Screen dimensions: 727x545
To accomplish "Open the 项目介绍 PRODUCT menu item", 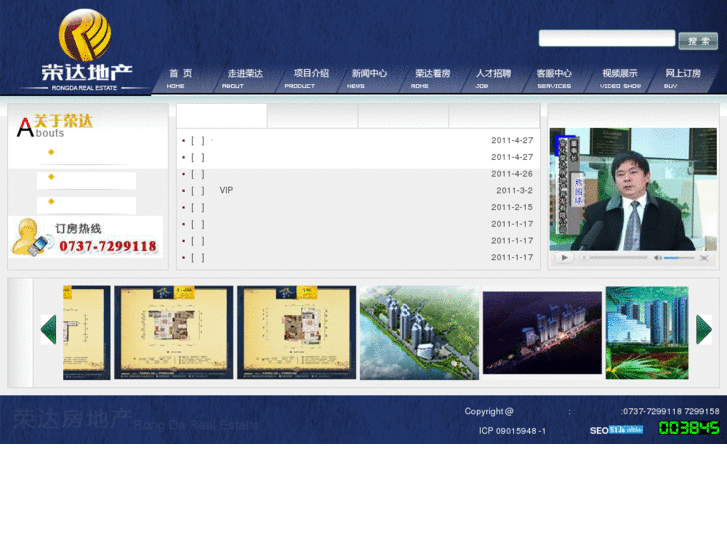I will 308,78.
